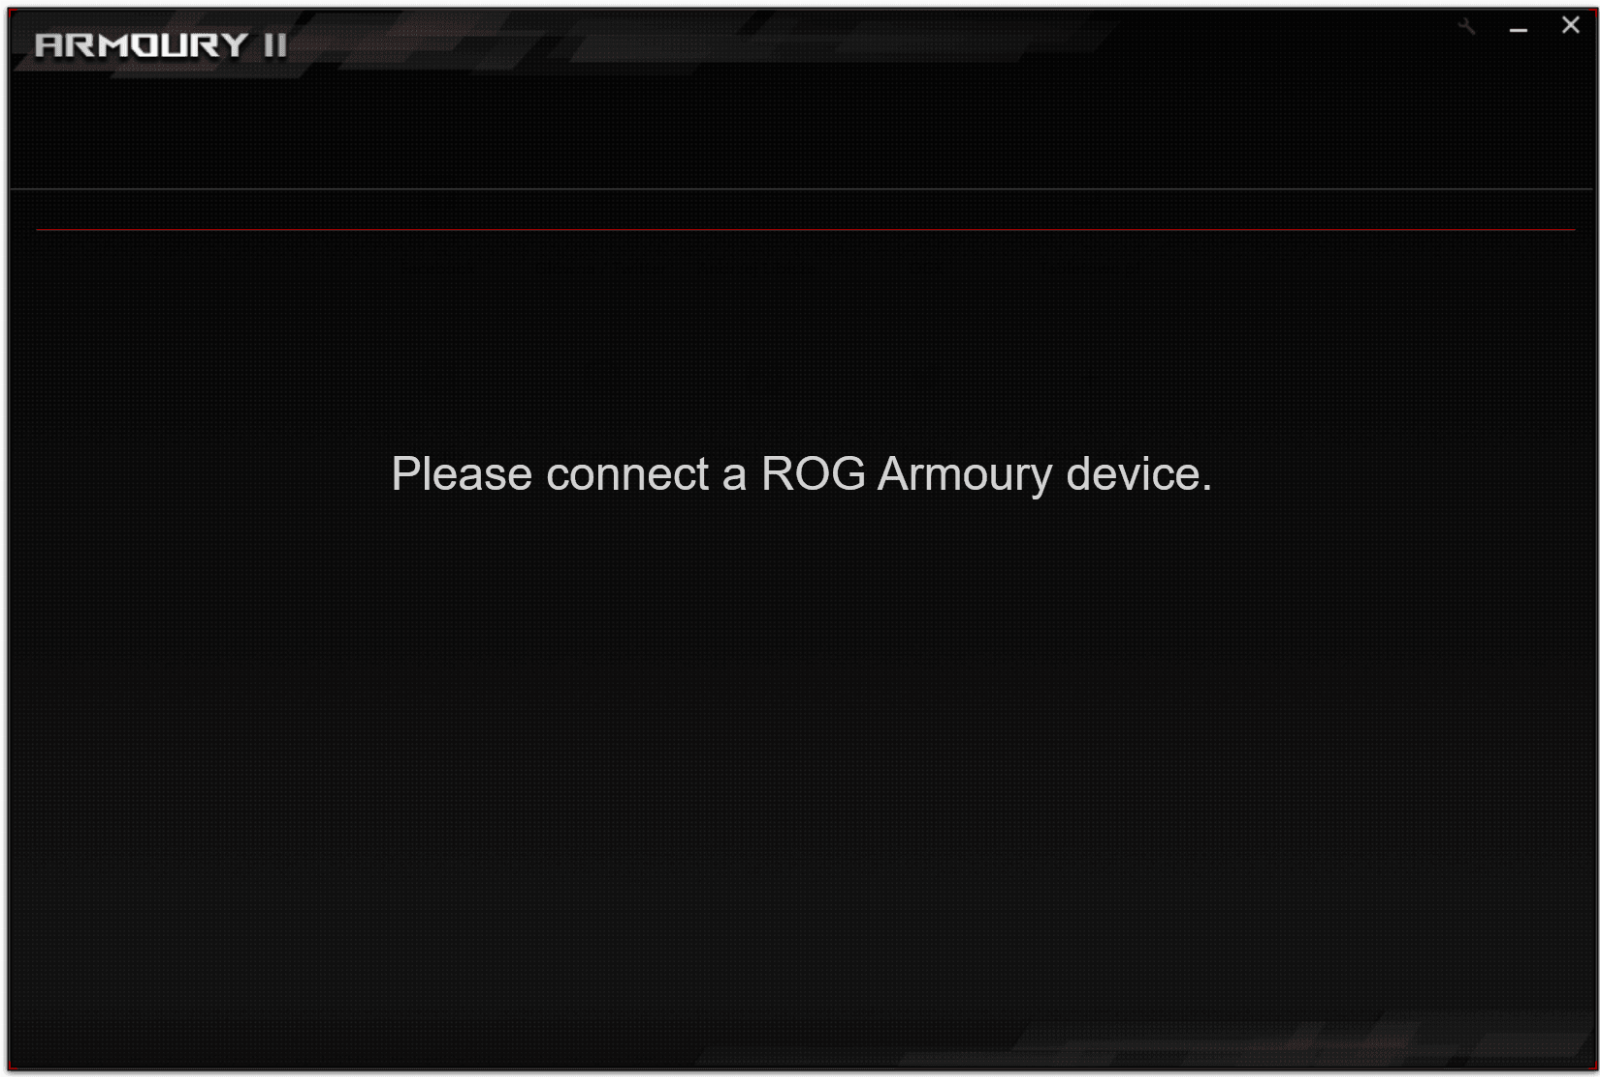Close the Armoury II window

1570,25
